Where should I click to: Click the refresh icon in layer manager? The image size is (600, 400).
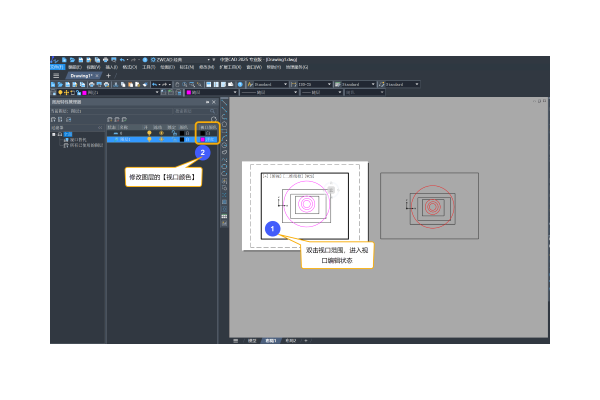[213, 118]
